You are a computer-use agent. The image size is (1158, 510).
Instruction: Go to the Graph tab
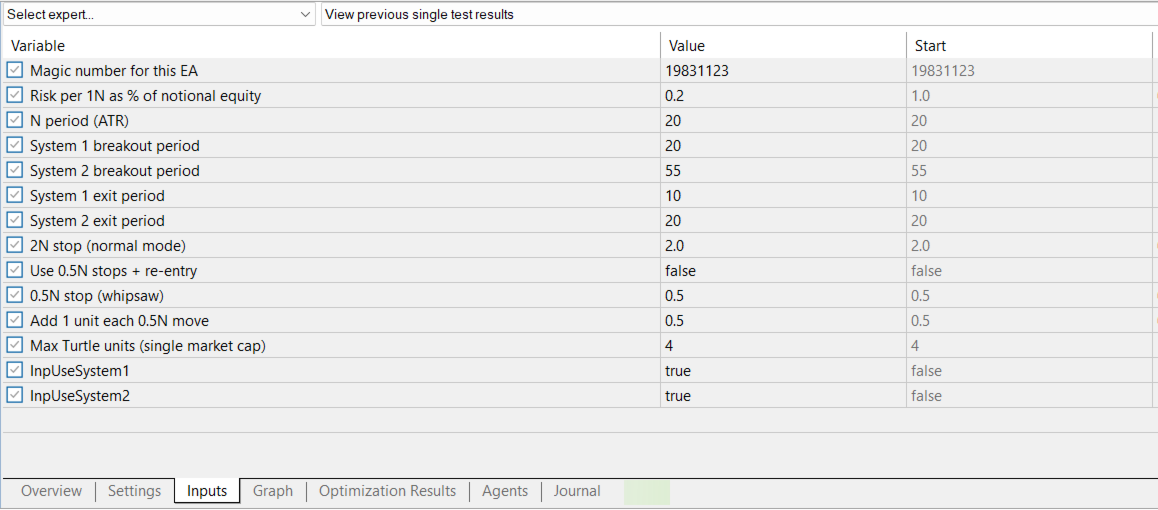click(273, 491)
